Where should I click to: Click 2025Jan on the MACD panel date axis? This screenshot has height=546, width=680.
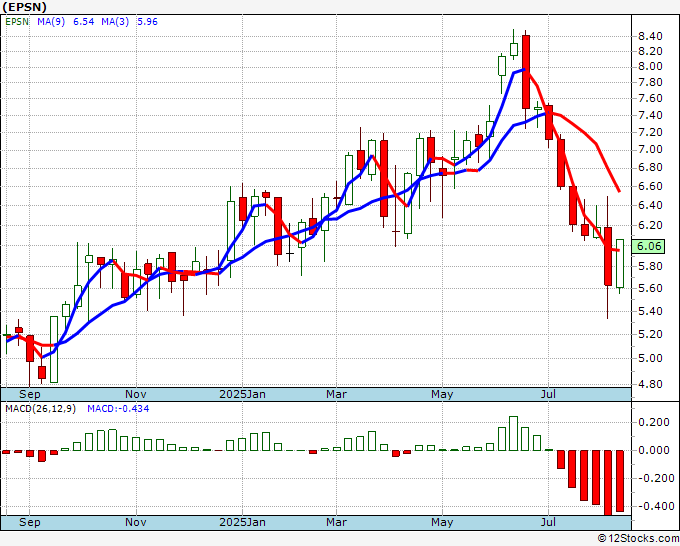pos(242,522)
